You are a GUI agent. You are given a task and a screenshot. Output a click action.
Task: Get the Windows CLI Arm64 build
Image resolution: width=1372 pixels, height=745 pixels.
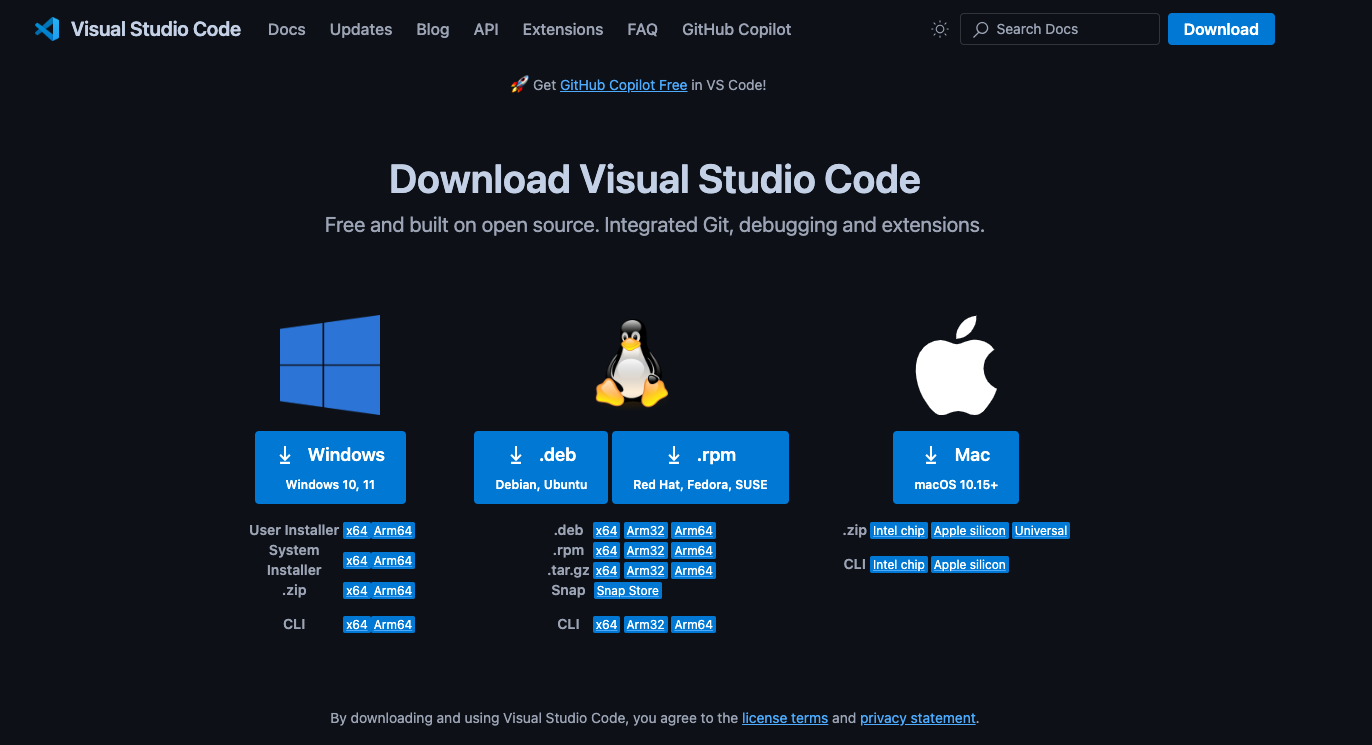click(393, 625)
